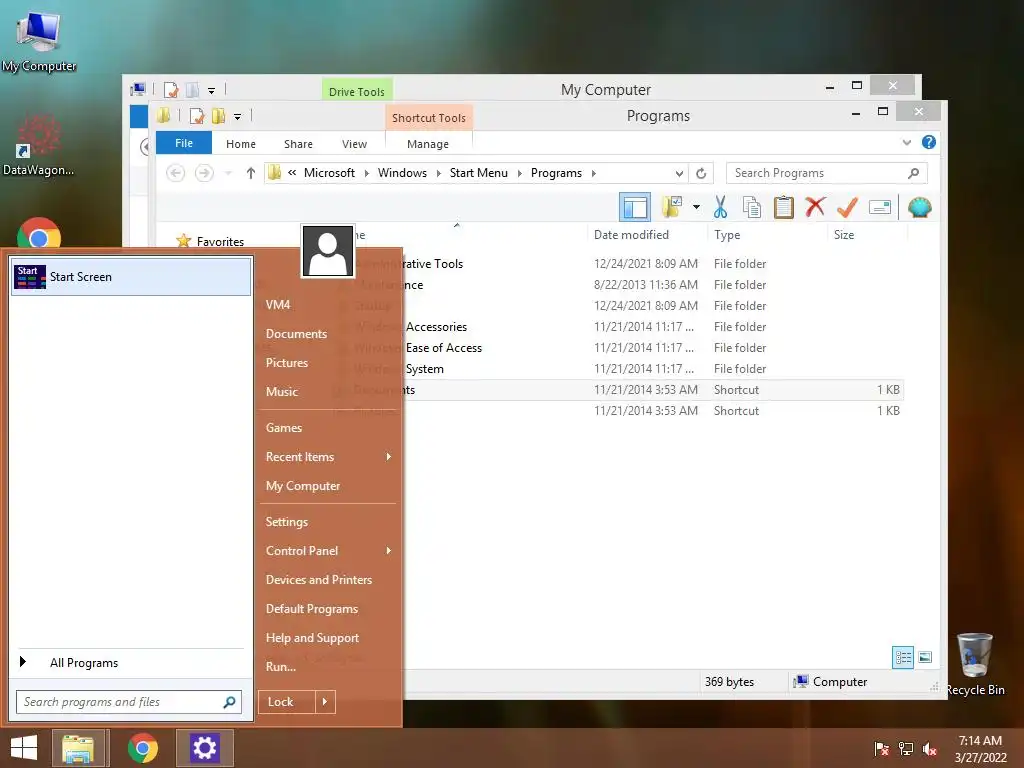This screenshot has height=768, width=1024.
Task: Click the red X Delete icon
Action: pyautogui.click(x=815, y=207)
